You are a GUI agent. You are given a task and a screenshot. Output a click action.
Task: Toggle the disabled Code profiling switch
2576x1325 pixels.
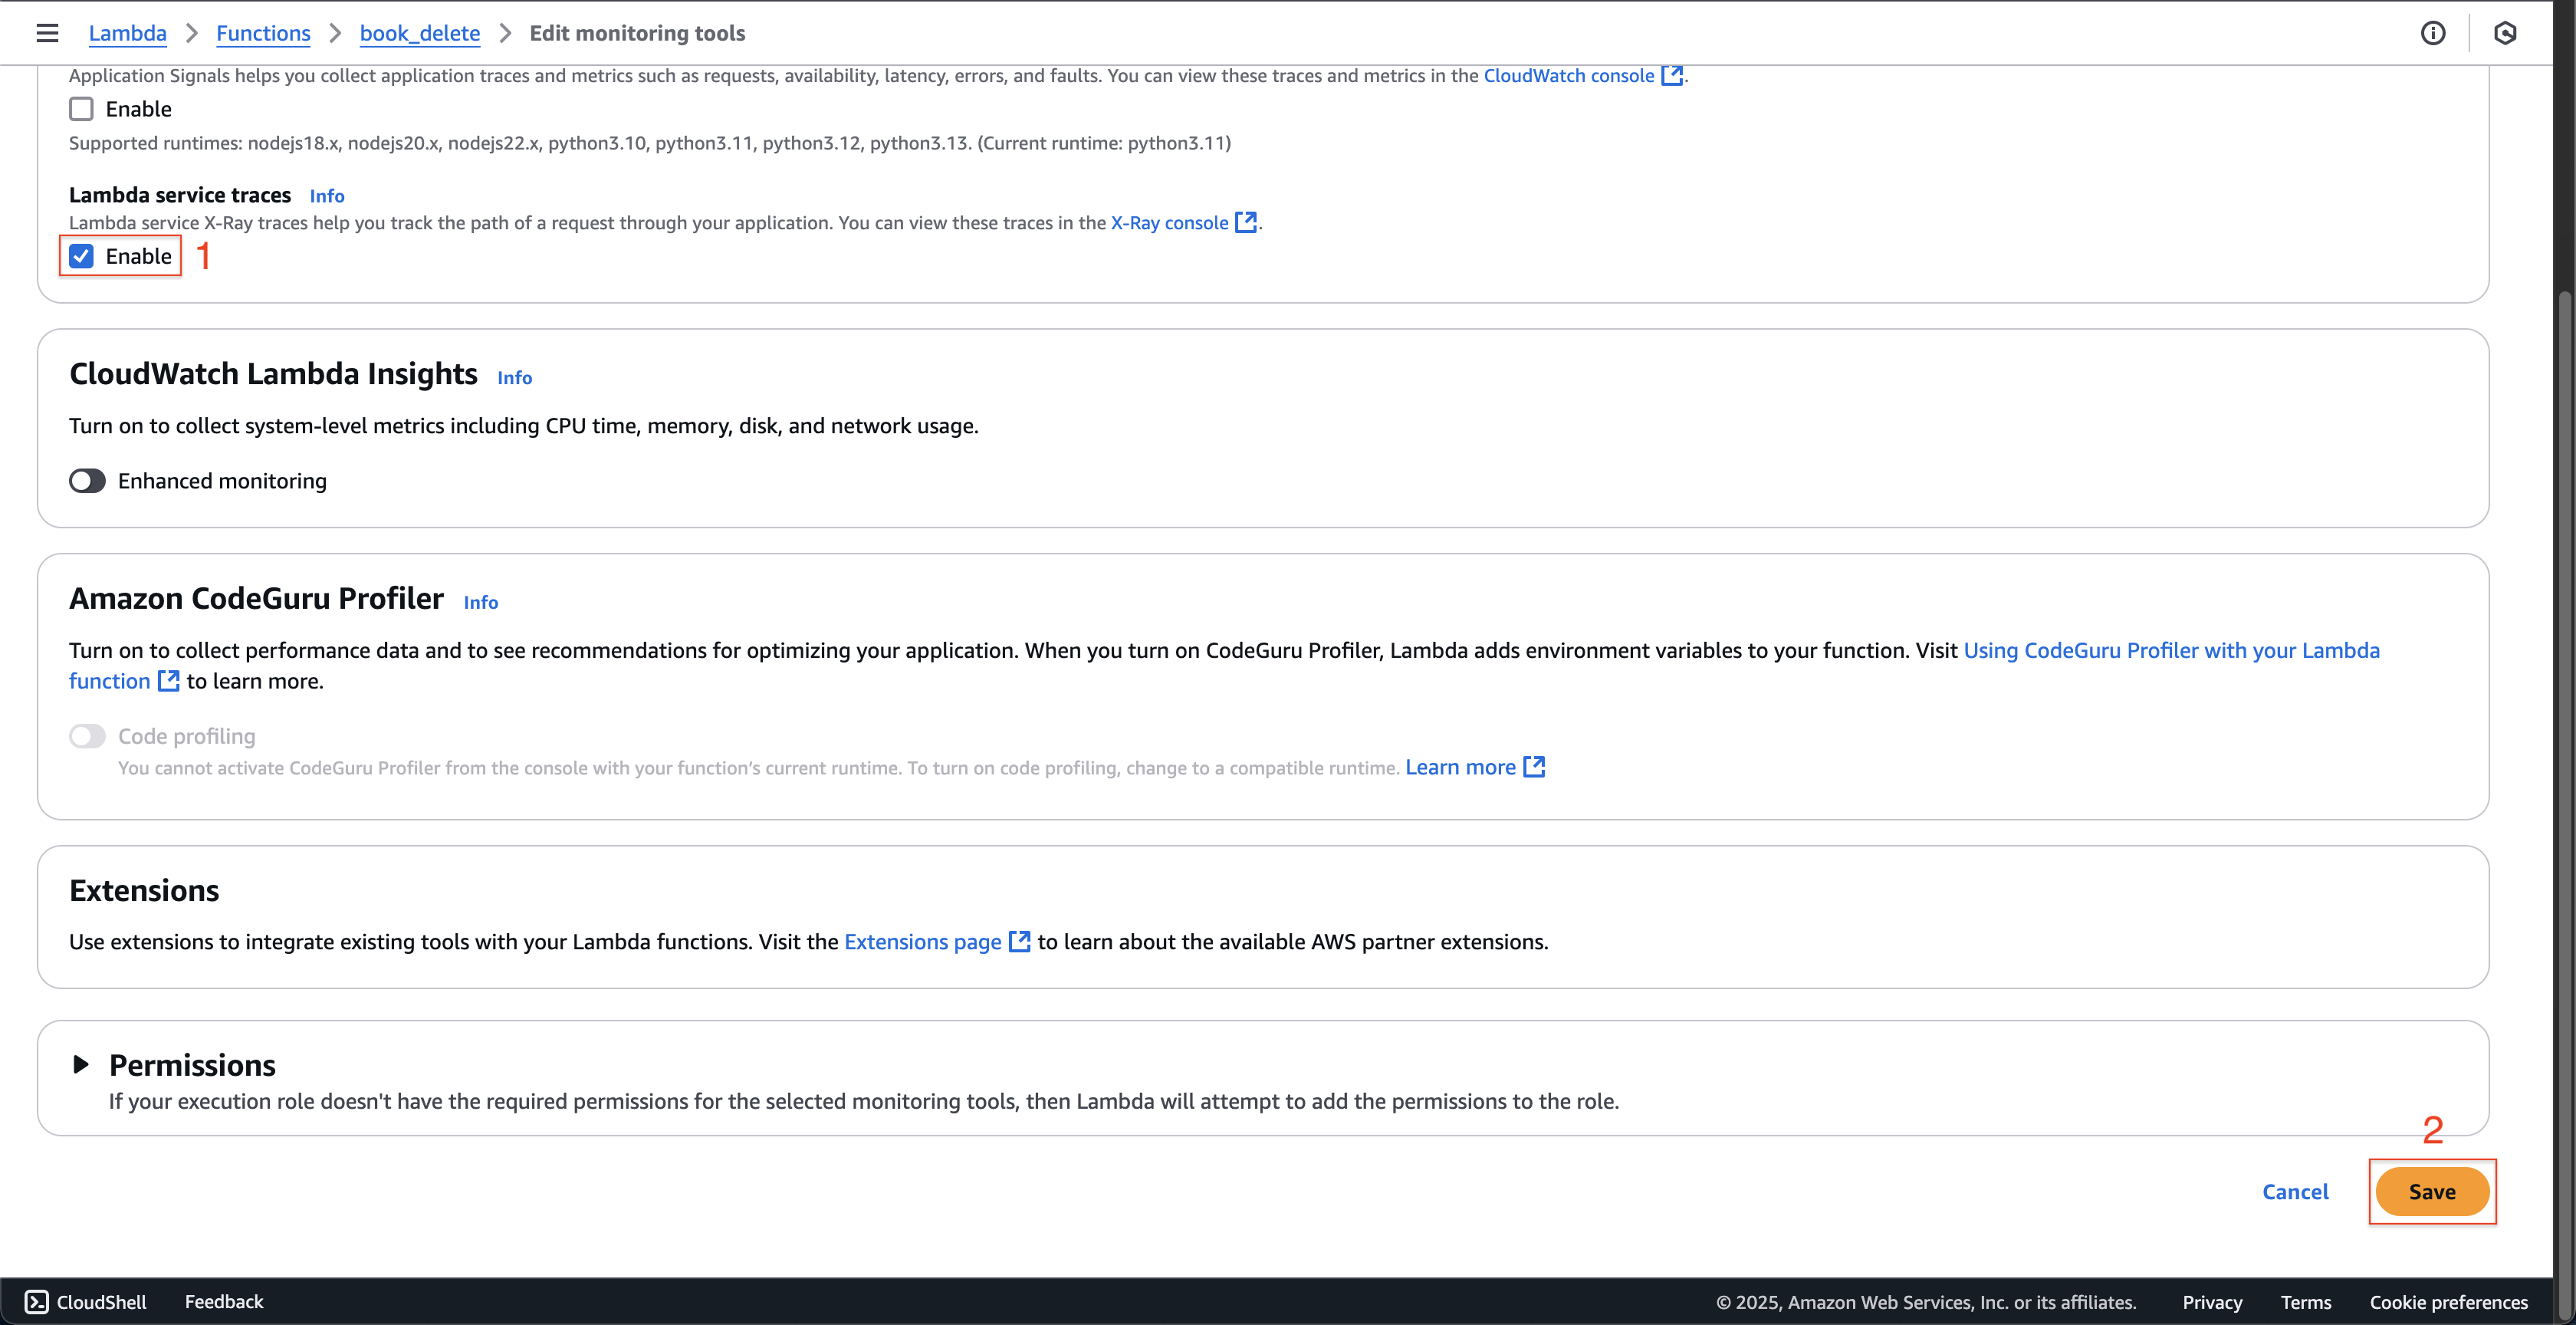coord(87,736)
